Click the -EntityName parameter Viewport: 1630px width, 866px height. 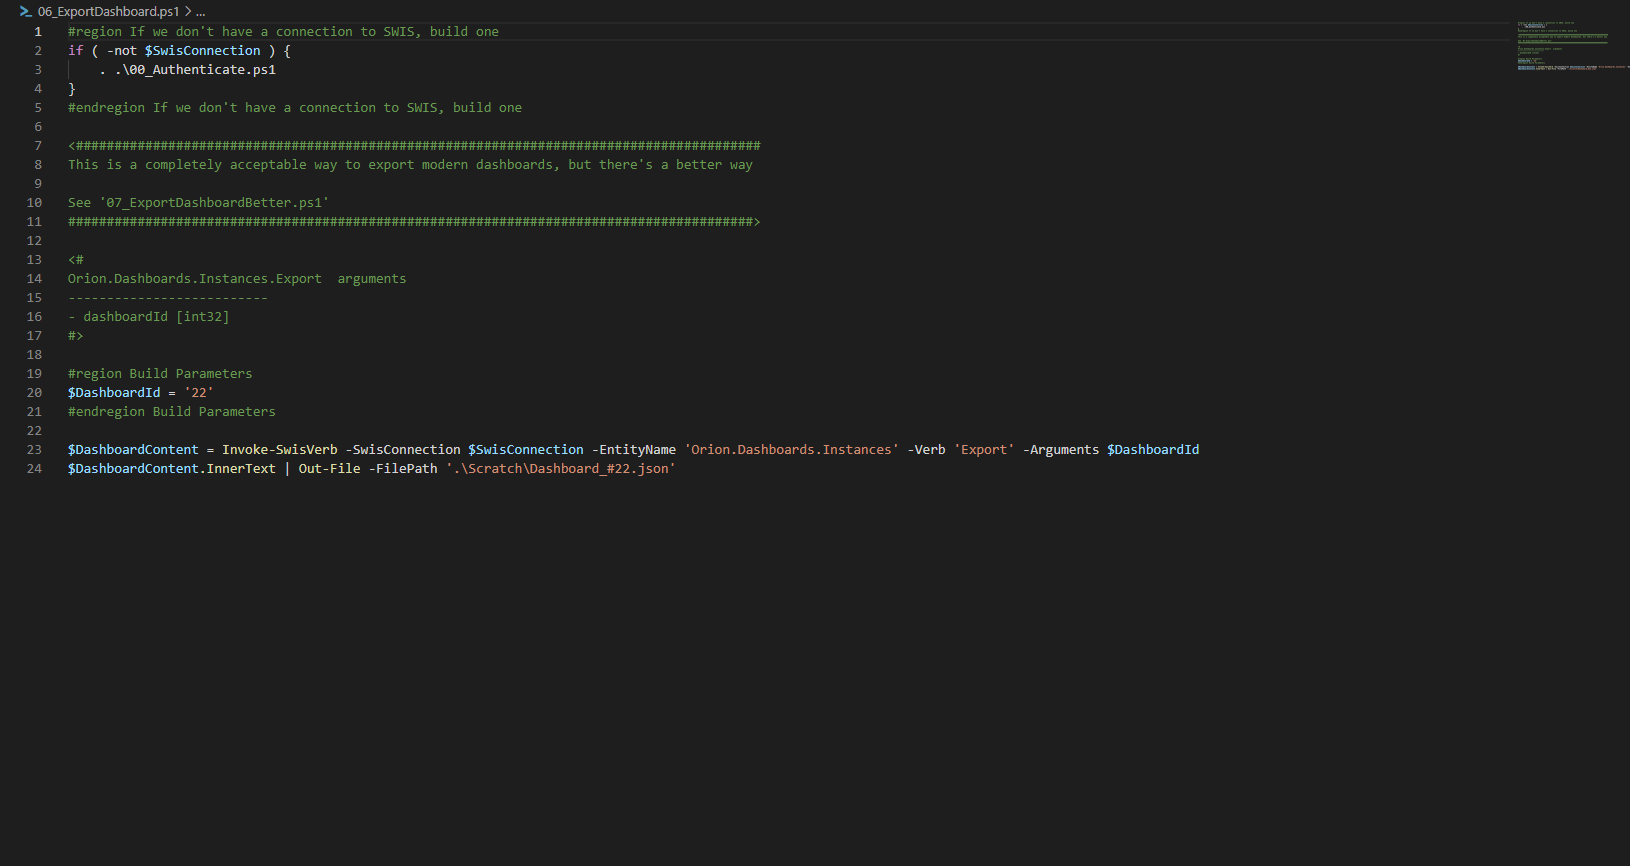coord(634,450)
